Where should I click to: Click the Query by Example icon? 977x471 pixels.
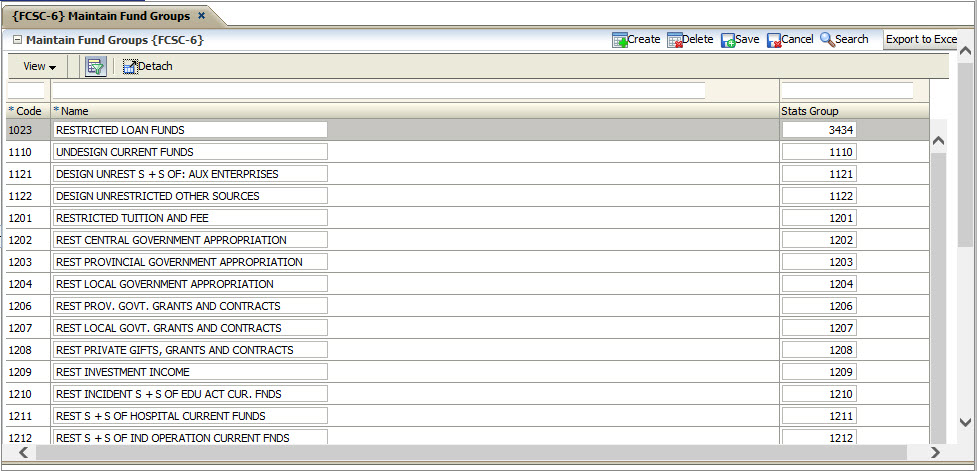[x=95, y=67]
